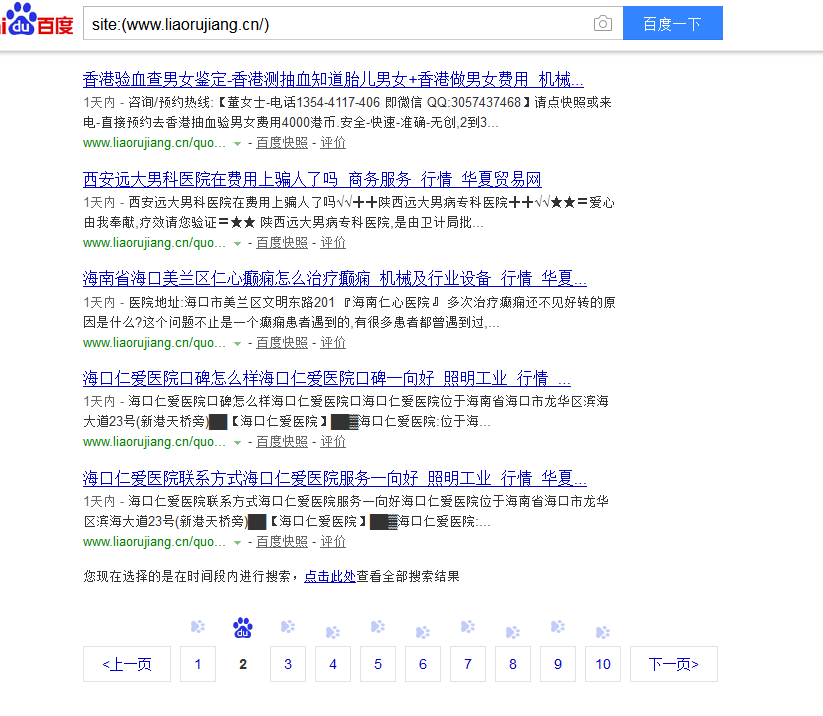Click the paw icon above page 10
The image size is (823, 716).
[602, 632]
